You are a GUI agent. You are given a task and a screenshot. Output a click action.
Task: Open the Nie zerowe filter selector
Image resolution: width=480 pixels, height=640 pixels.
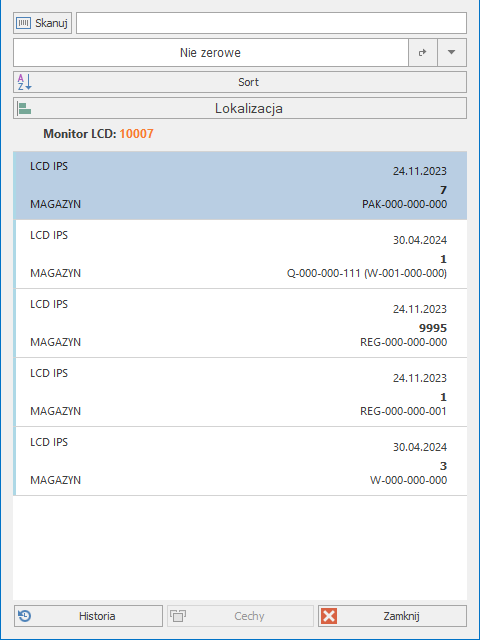[x=211, y=52]
